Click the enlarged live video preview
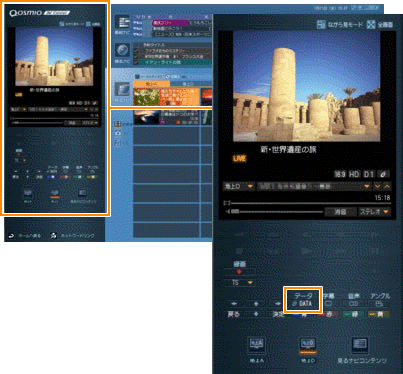 pos(306,86)
